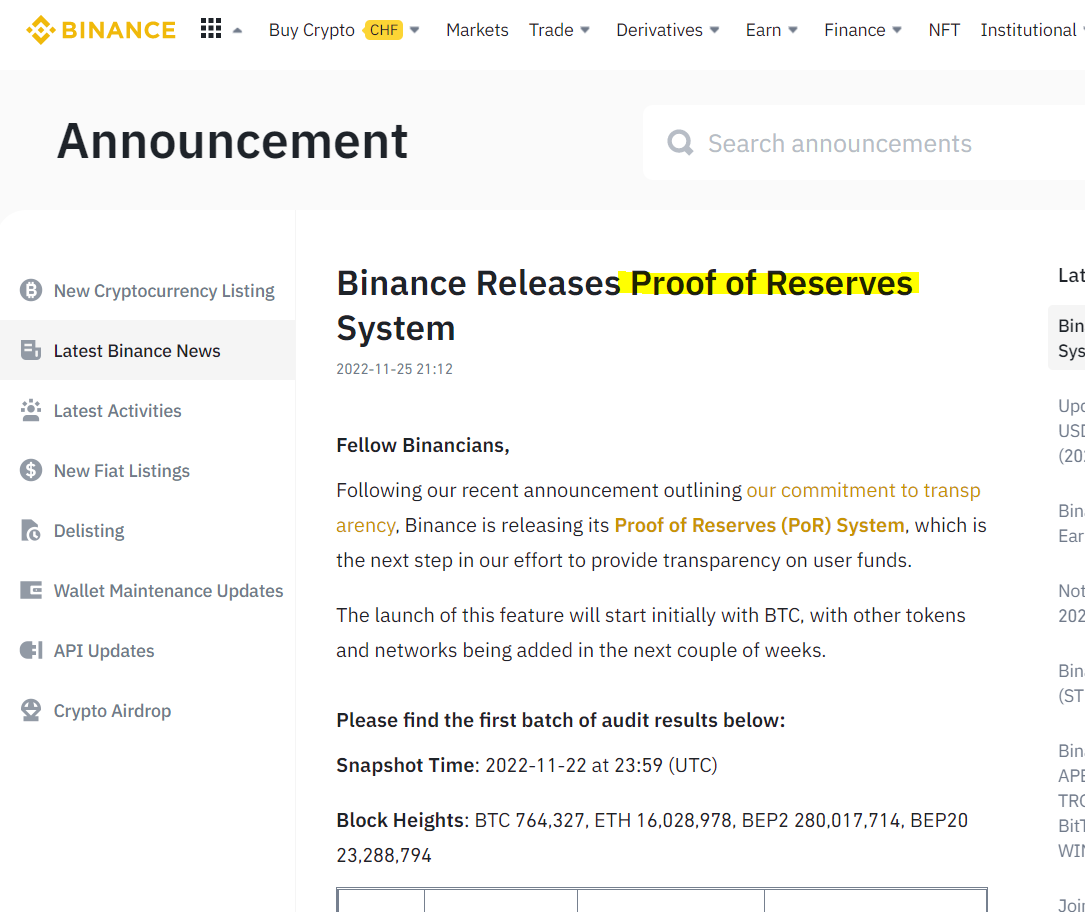Click the New Fiat Listings dollar icon

pos(30,471)
